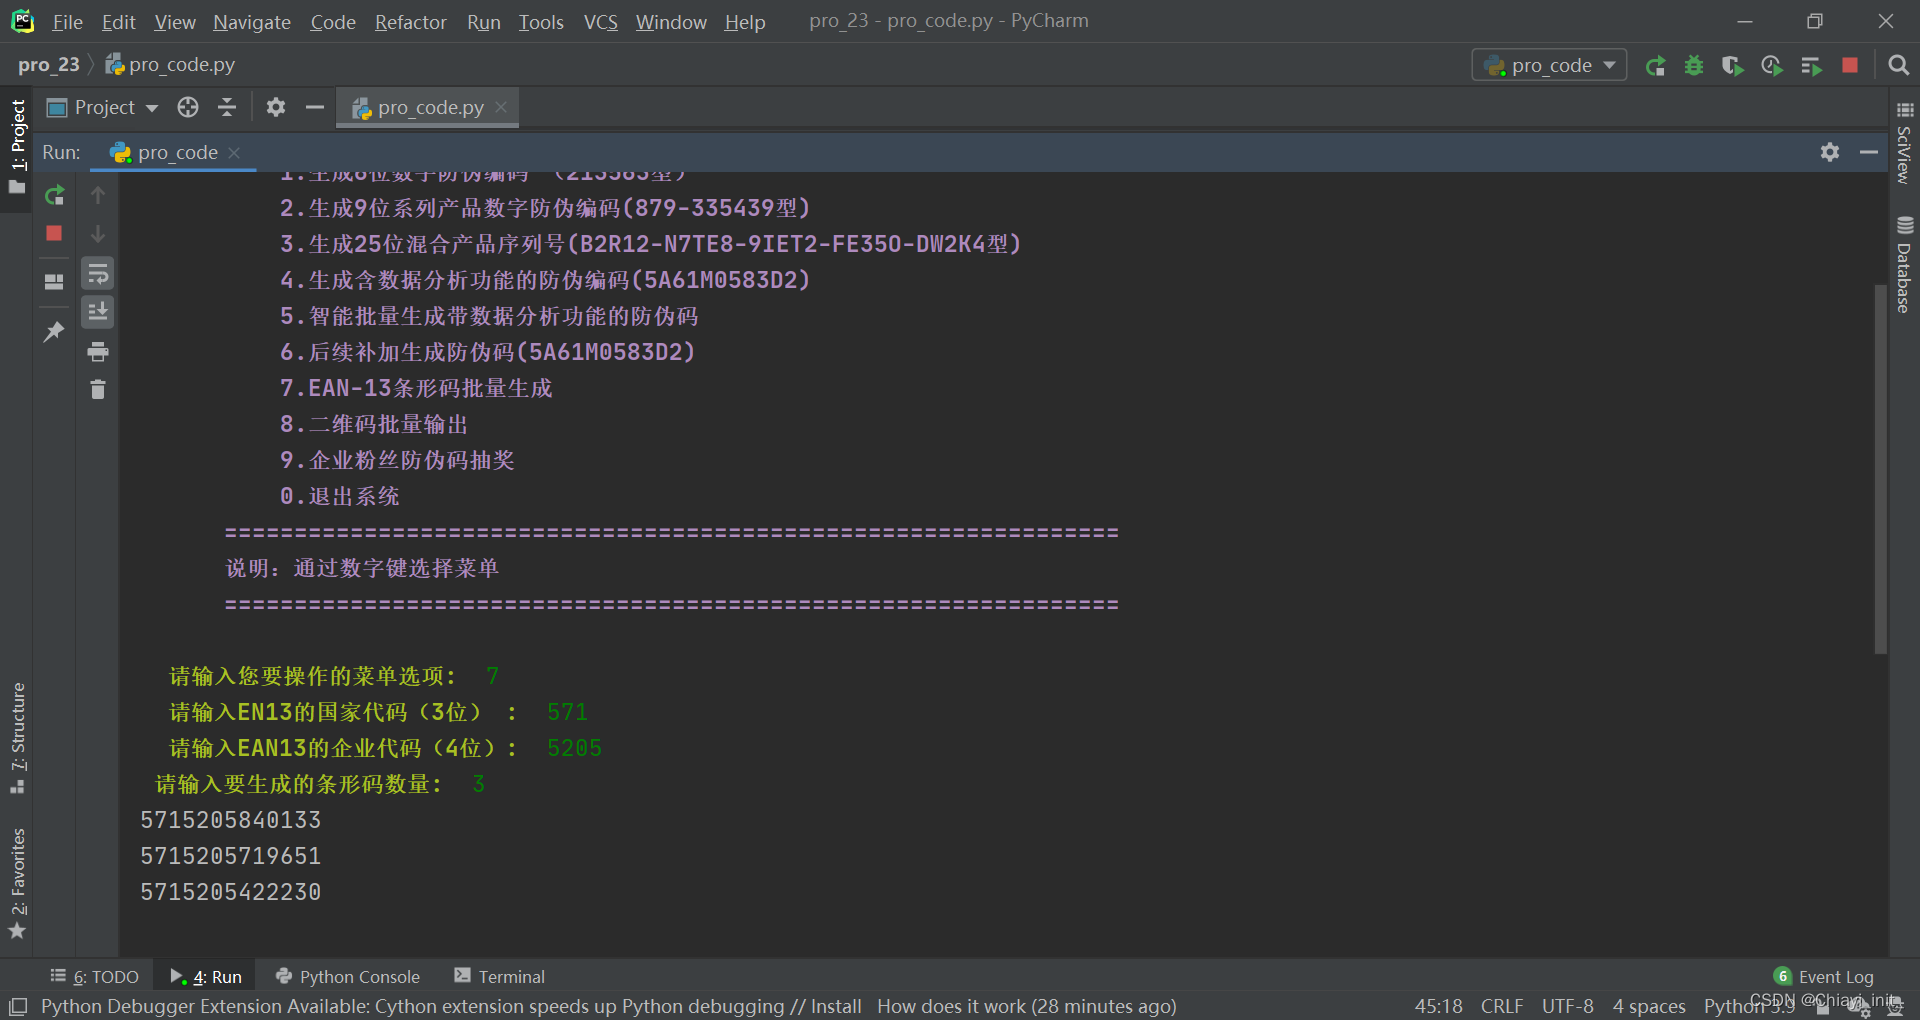Screen dimensions: 1920x1020
Task: Open the Window menu
Action: tap(671, 22)
